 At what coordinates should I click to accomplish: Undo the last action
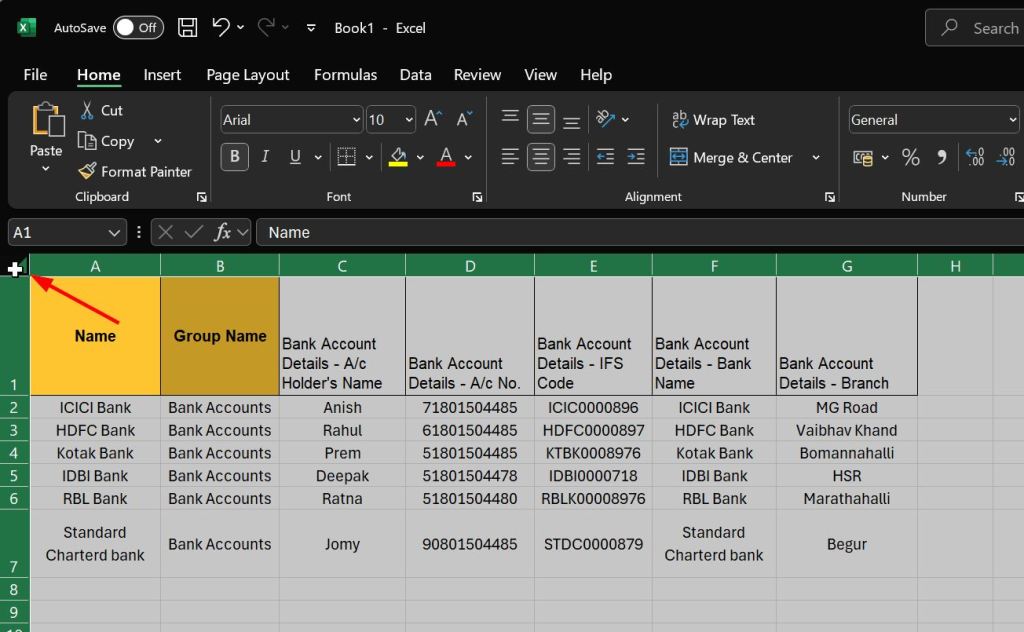pos(221,27)
